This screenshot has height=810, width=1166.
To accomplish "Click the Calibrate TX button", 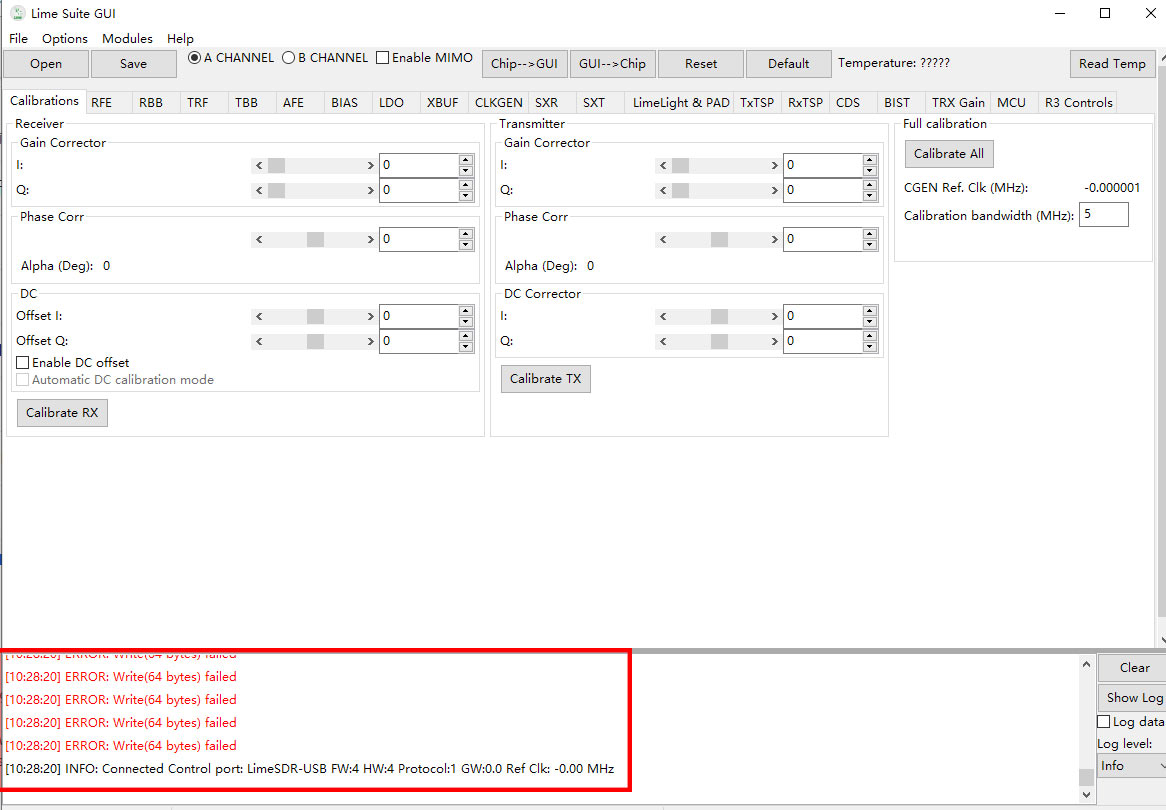I will pyautogui.click(x=546, y=379).
